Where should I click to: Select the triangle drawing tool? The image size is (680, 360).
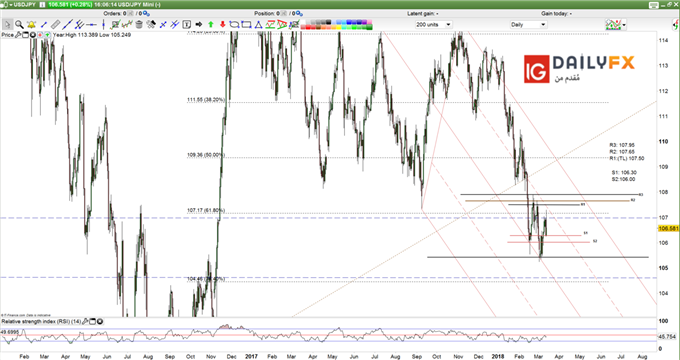click(258, 24)
